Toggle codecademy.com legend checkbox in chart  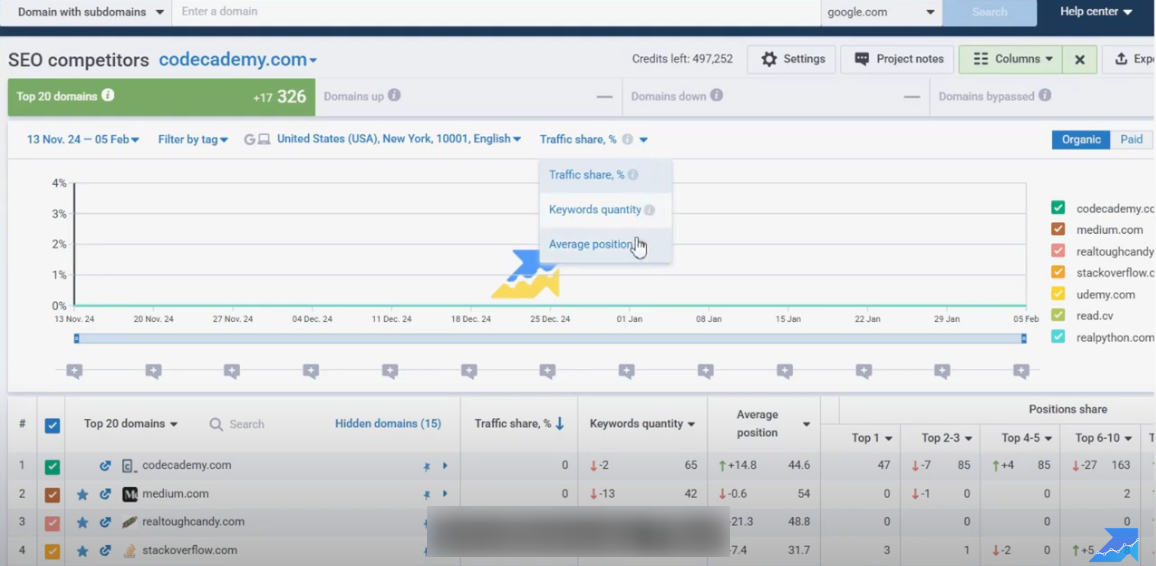click(x=1058, y=209)
